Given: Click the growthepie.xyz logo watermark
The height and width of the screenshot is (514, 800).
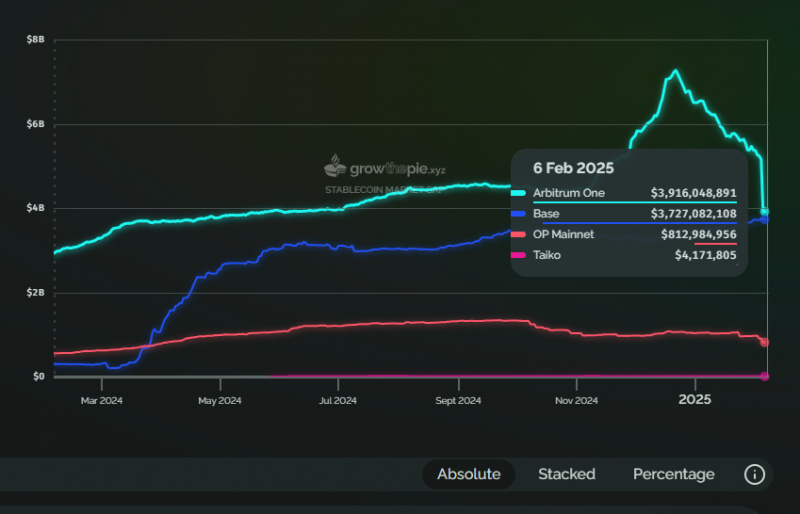Looking at the screenshot, I should click(385, 166).
